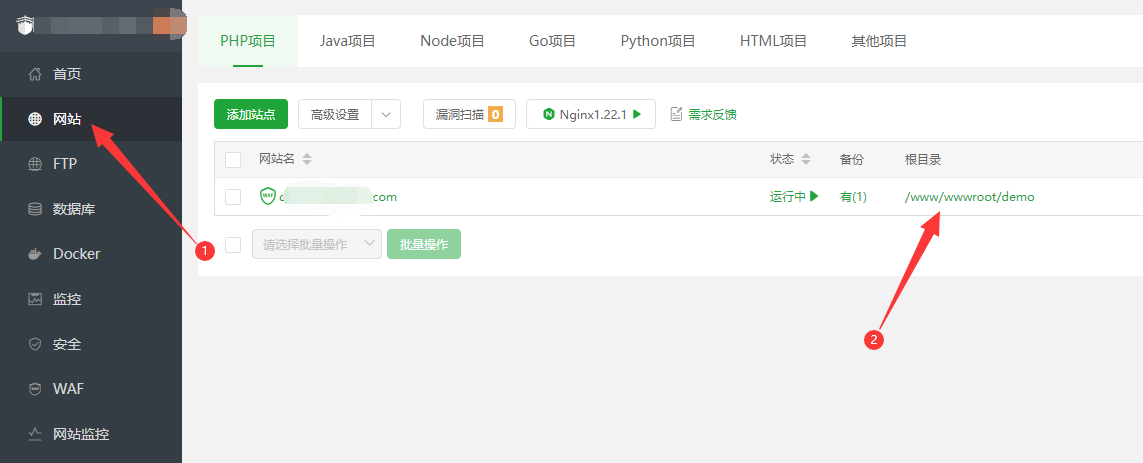Screen dimensions: 1143x463
Task: Click the 需求反馈 feedback note icon
Action: [x=676, y=114]
